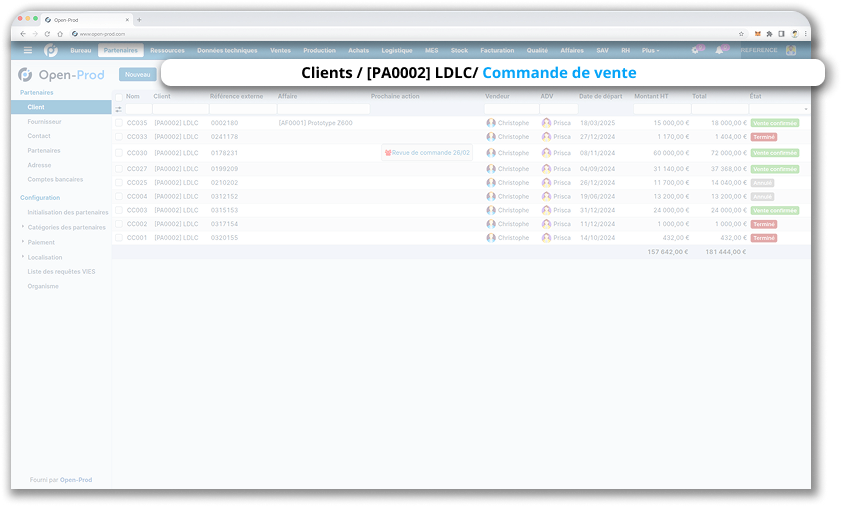Open the Données techniques menu
842x506 pixels.
[227, 50]
